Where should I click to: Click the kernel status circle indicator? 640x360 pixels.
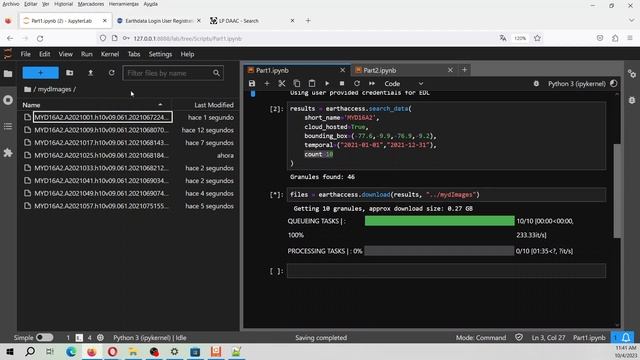tap(613, 83)
